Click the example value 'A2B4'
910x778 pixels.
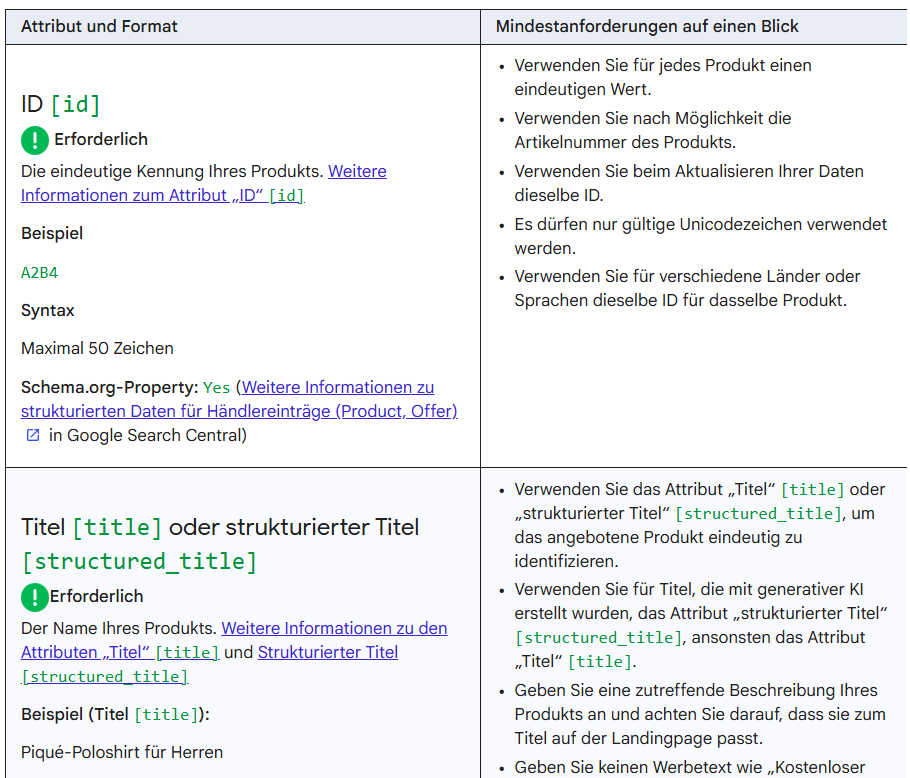point(39,273)
